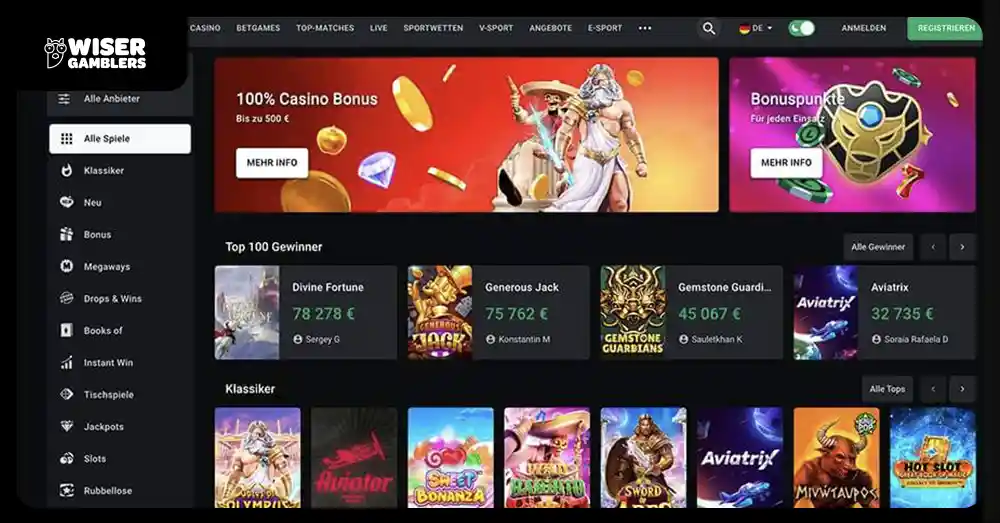
Task: Show next Top 100 Gewinner entries
Action: click(x=962, y=247)
